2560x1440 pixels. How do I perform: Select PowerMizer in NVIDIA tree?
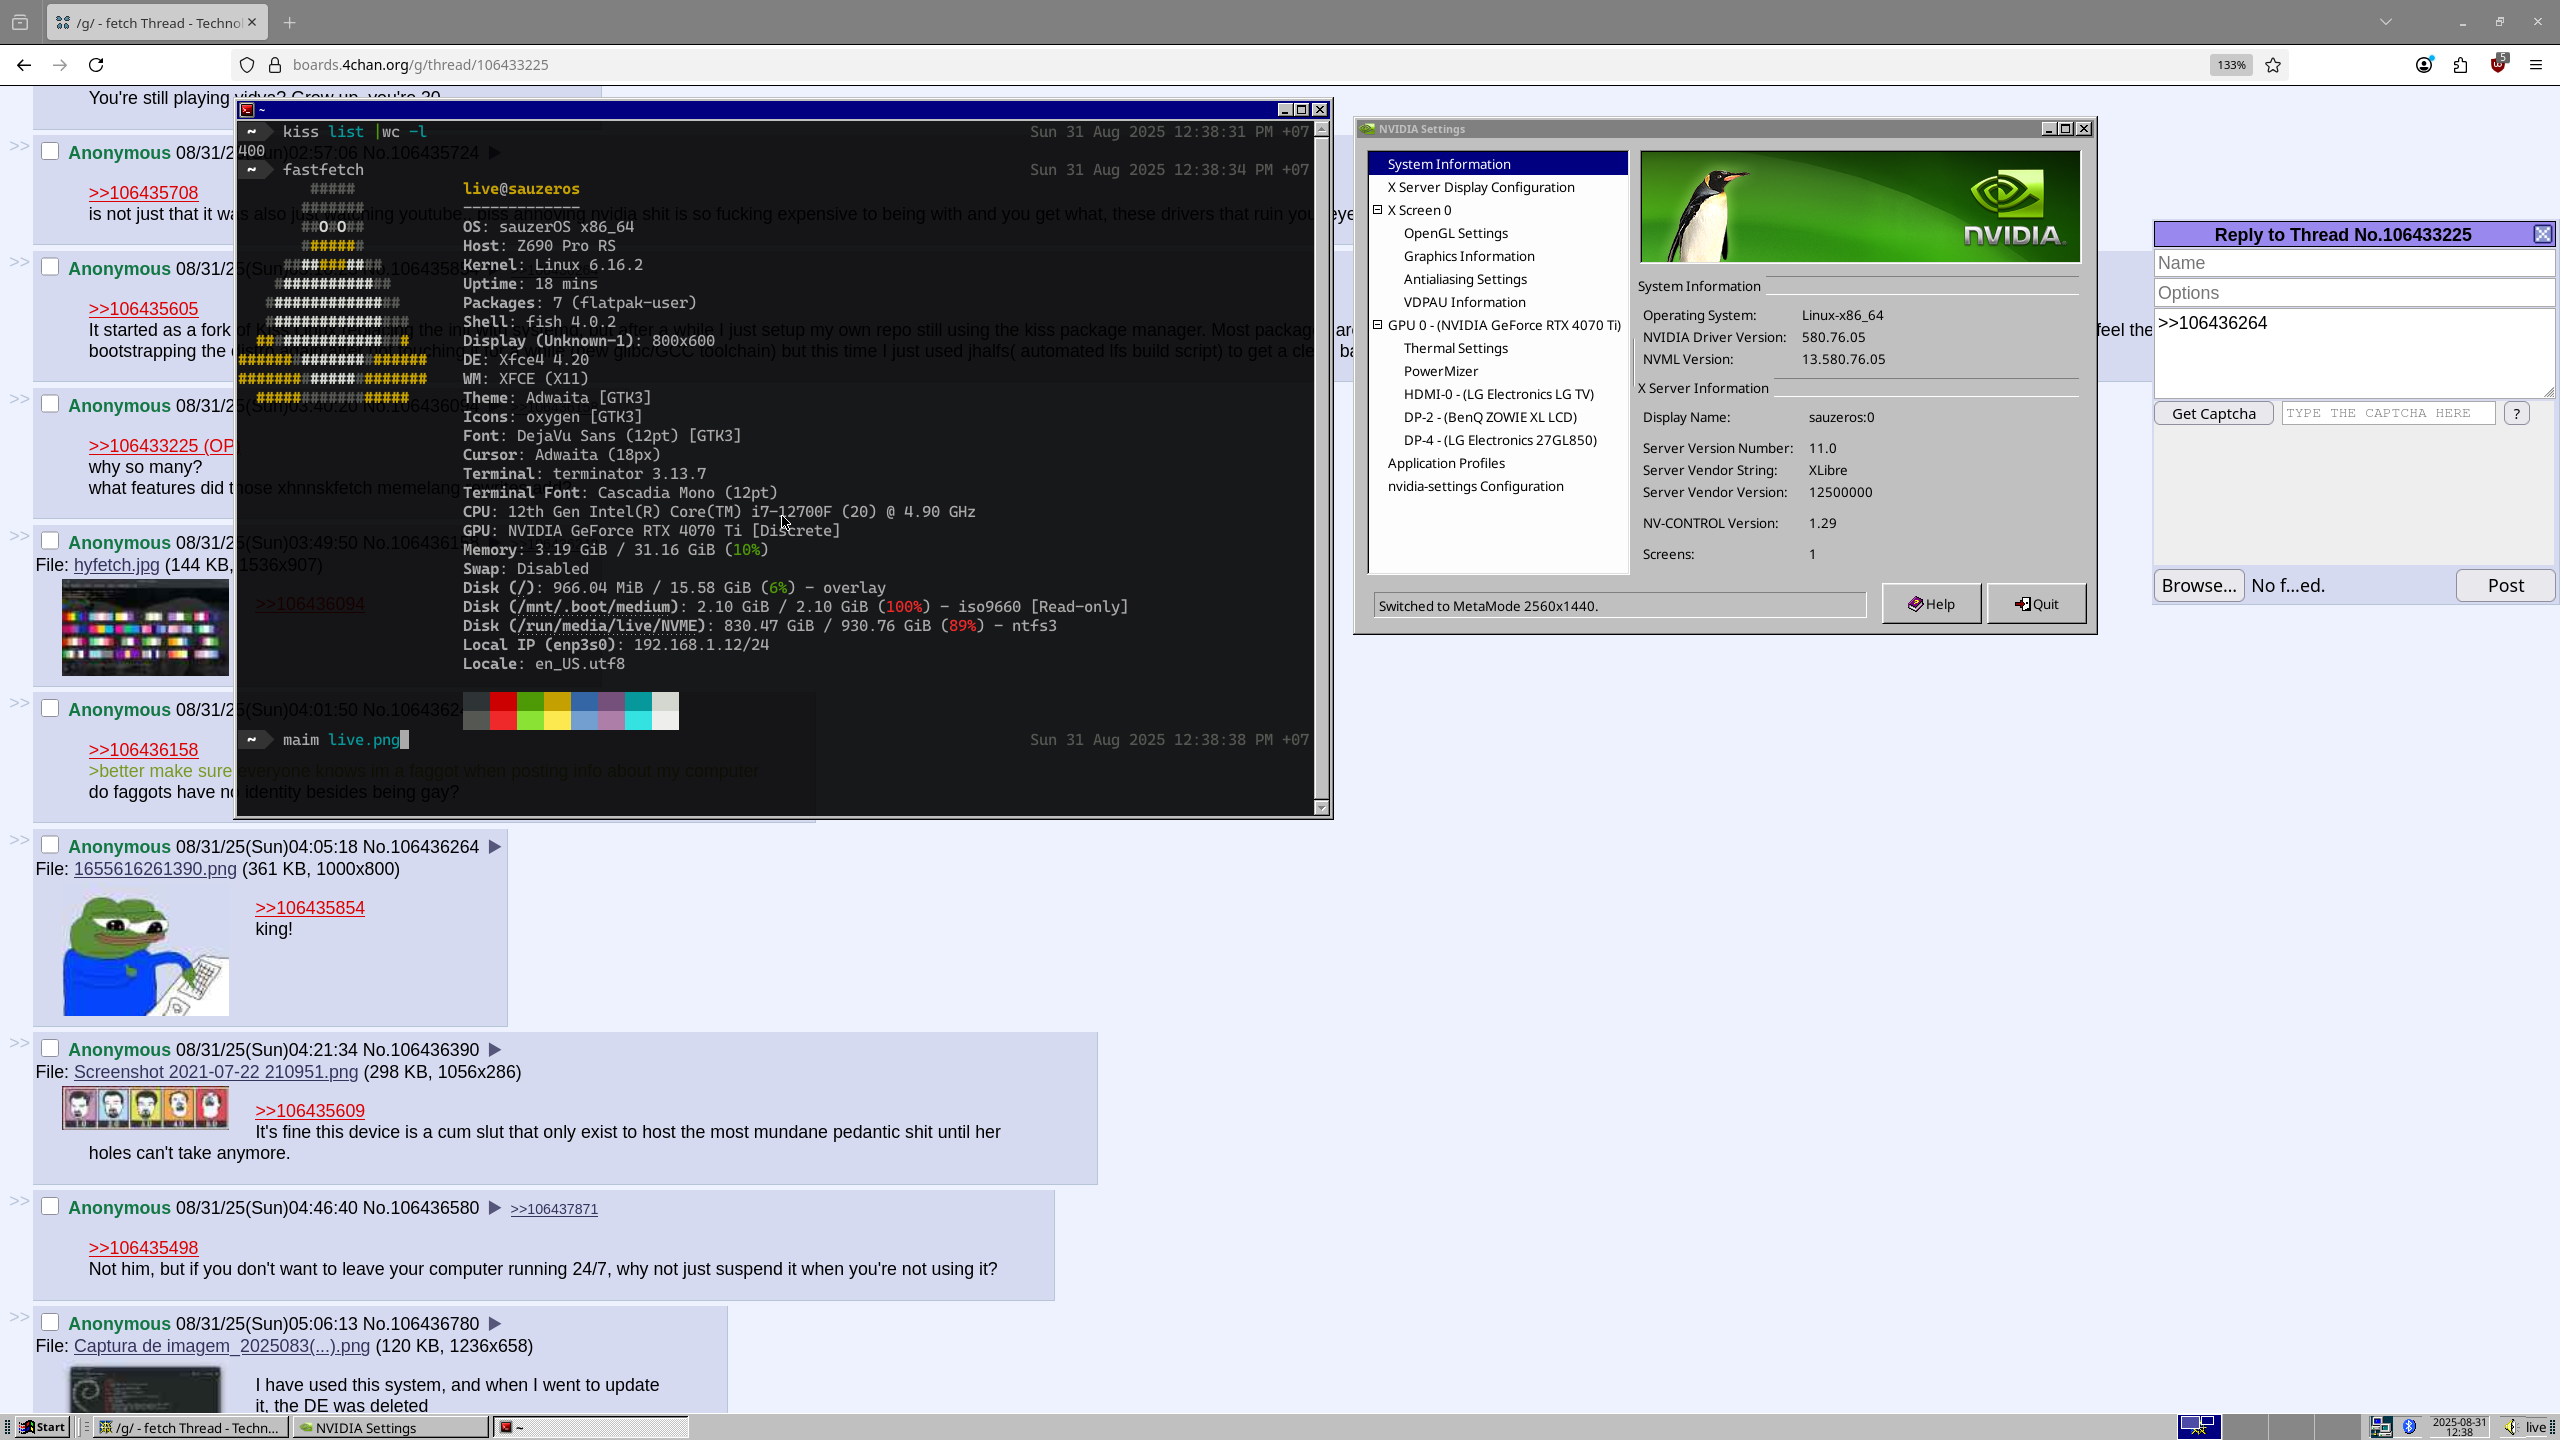[x=1441, y=371]
